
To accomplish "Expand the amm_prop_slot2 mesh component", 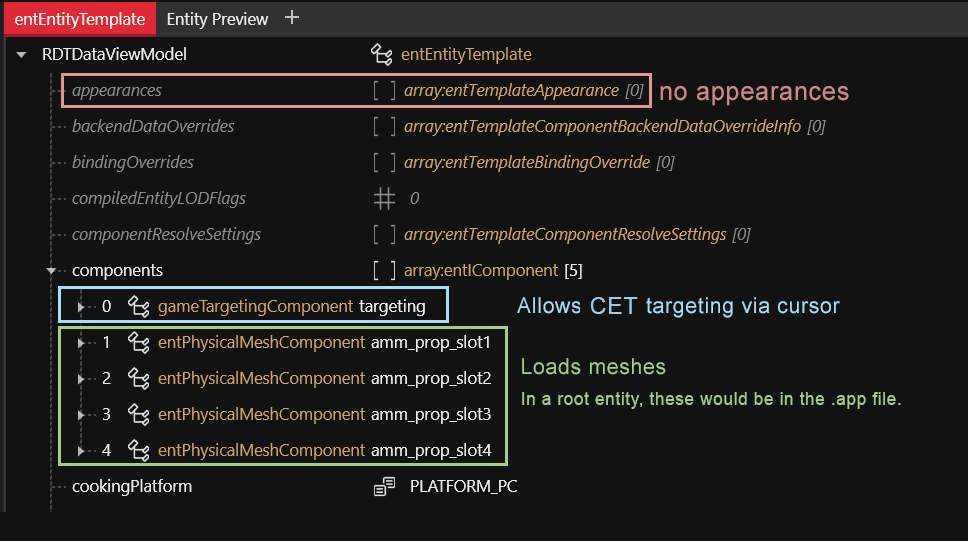I will [x=81, y=378].
